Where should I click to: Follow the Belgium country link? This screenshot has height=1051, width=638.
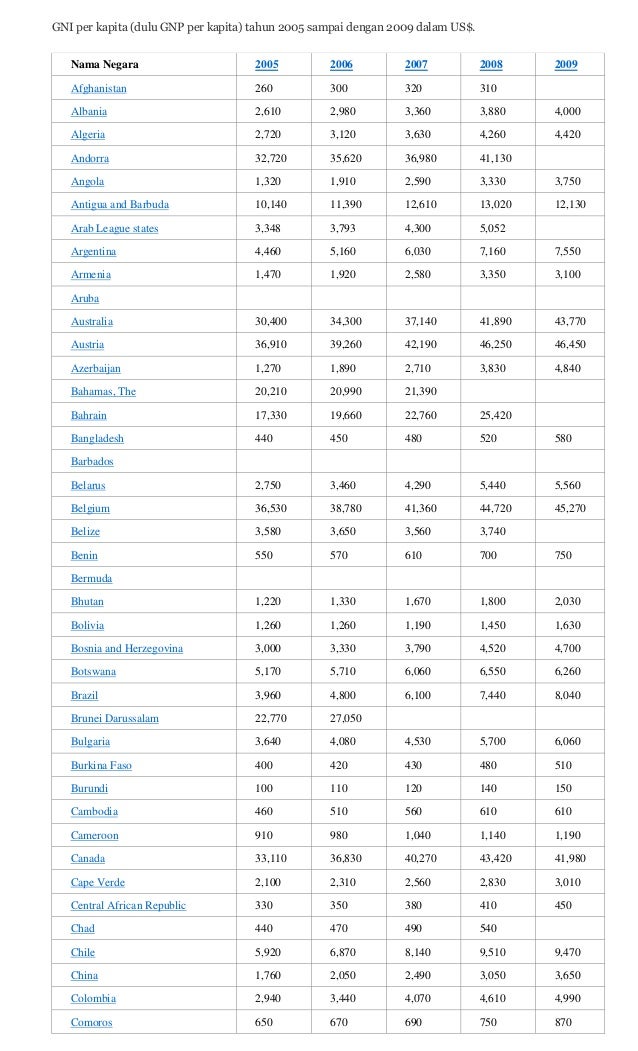90,509
